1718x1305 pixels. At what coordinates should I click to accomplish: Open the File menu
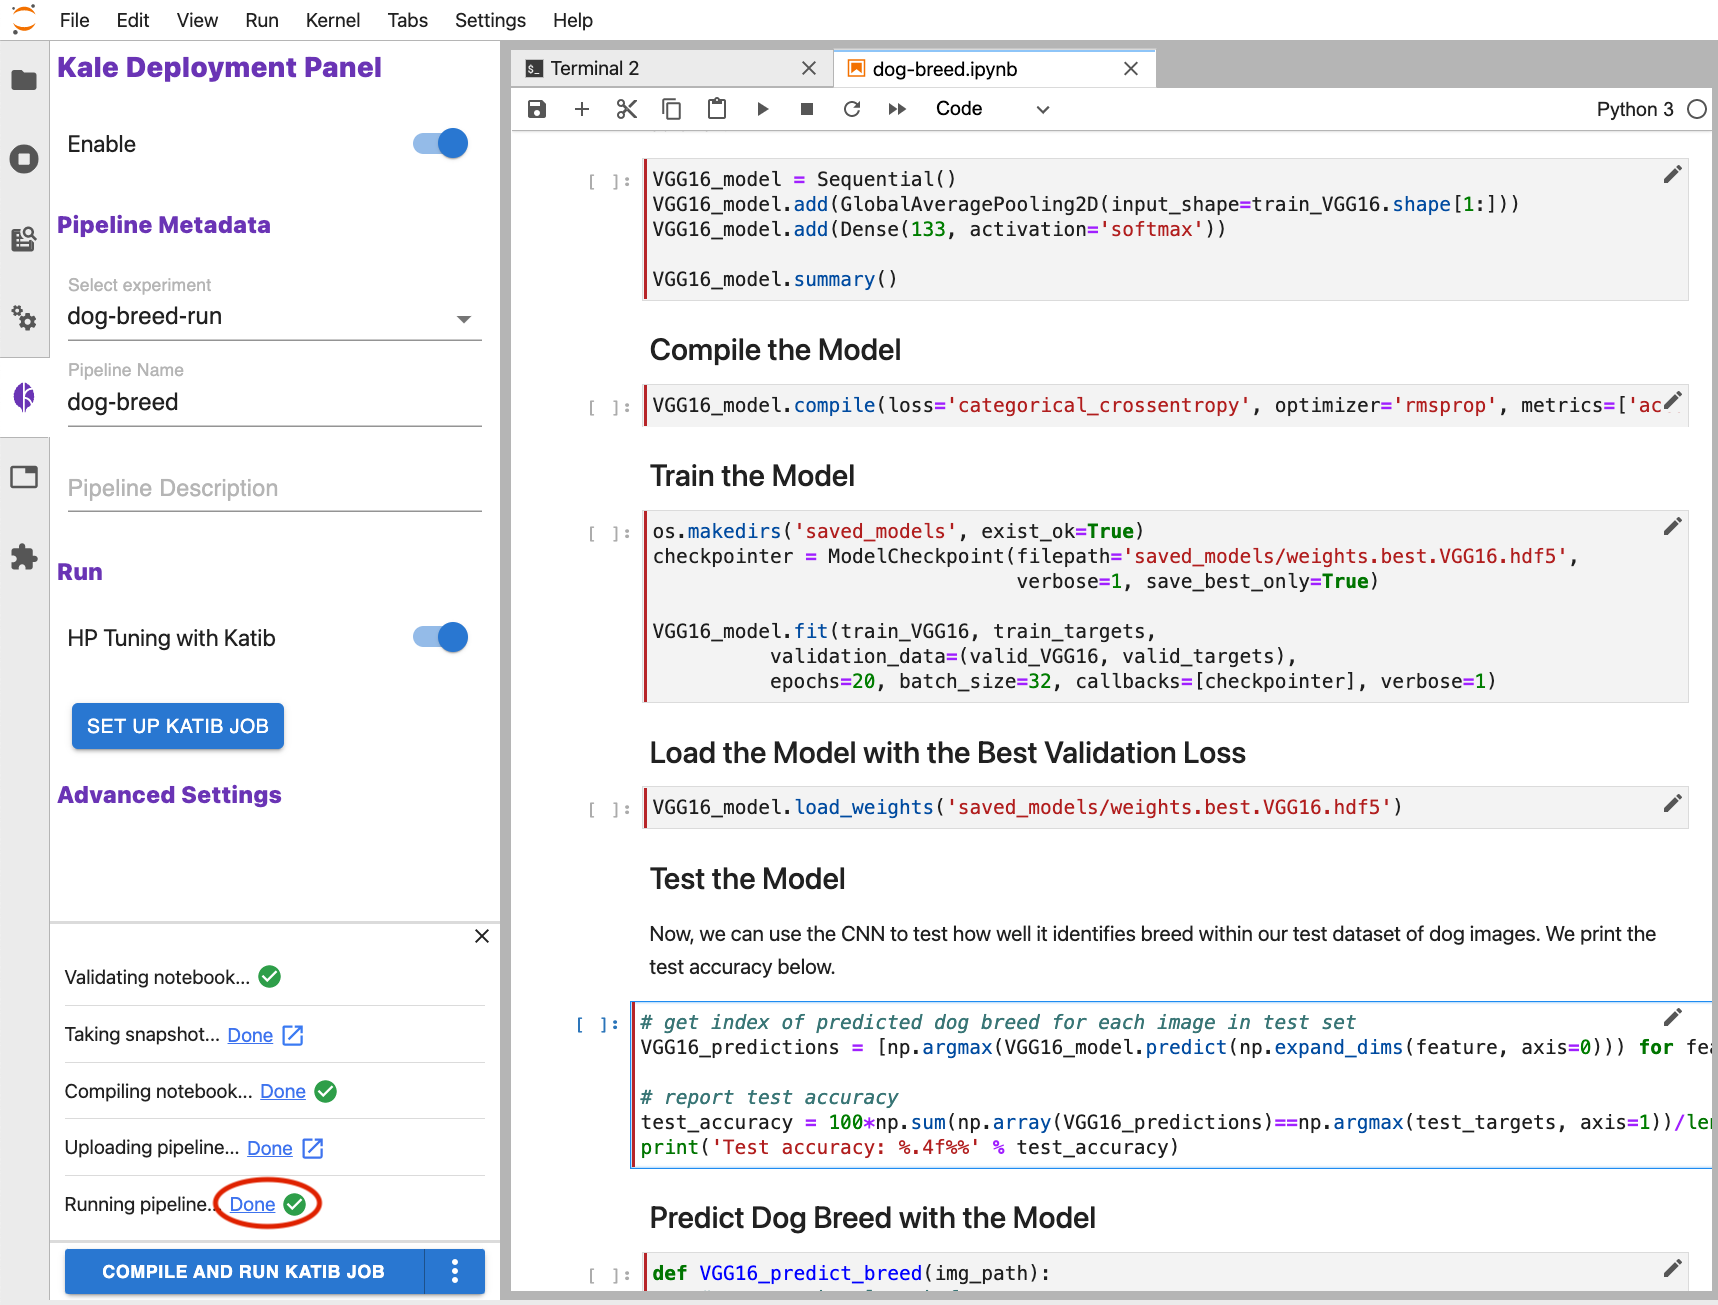point(74,20)
